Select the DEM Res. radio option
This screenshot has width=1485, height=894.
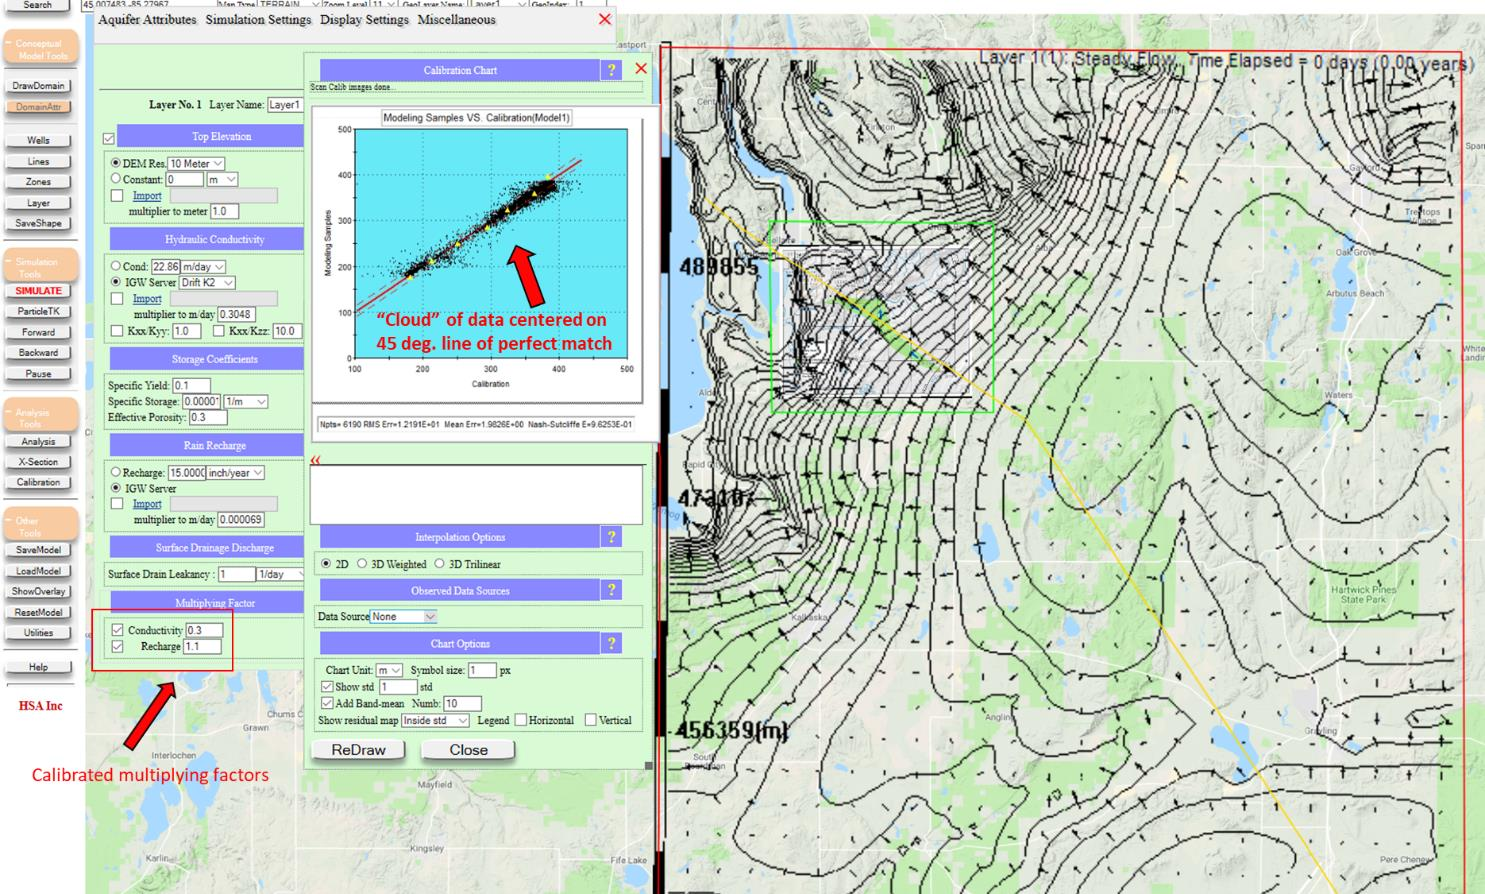pyautogui.click(x=116, y=163)
